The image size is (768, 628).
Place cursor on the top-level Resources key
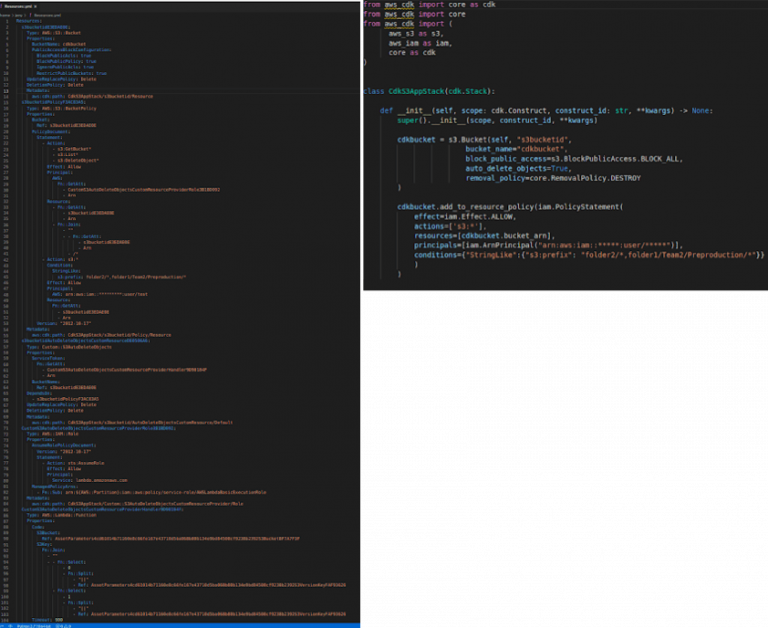coord(29,20)
